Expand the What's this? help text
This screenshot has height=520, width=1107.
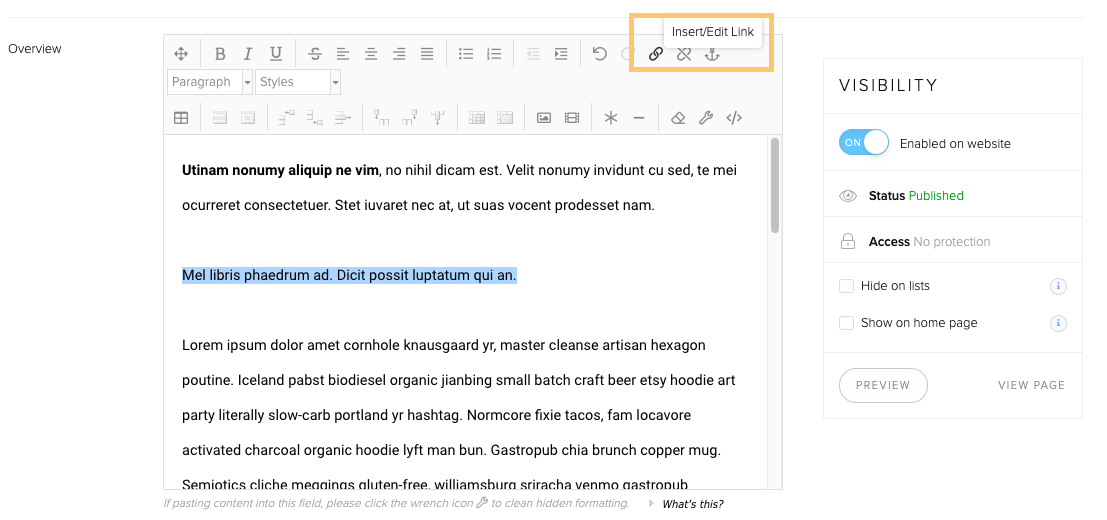(692, 504)
